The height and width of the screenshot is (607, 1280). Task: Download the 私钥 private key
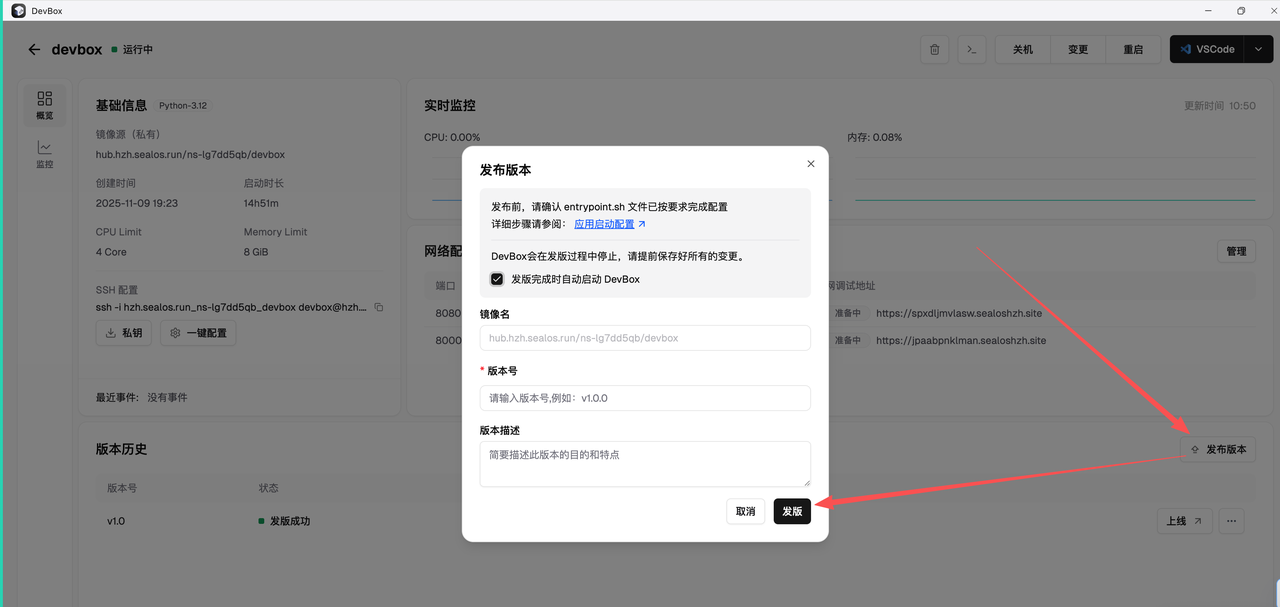click(x=123, y=333)
